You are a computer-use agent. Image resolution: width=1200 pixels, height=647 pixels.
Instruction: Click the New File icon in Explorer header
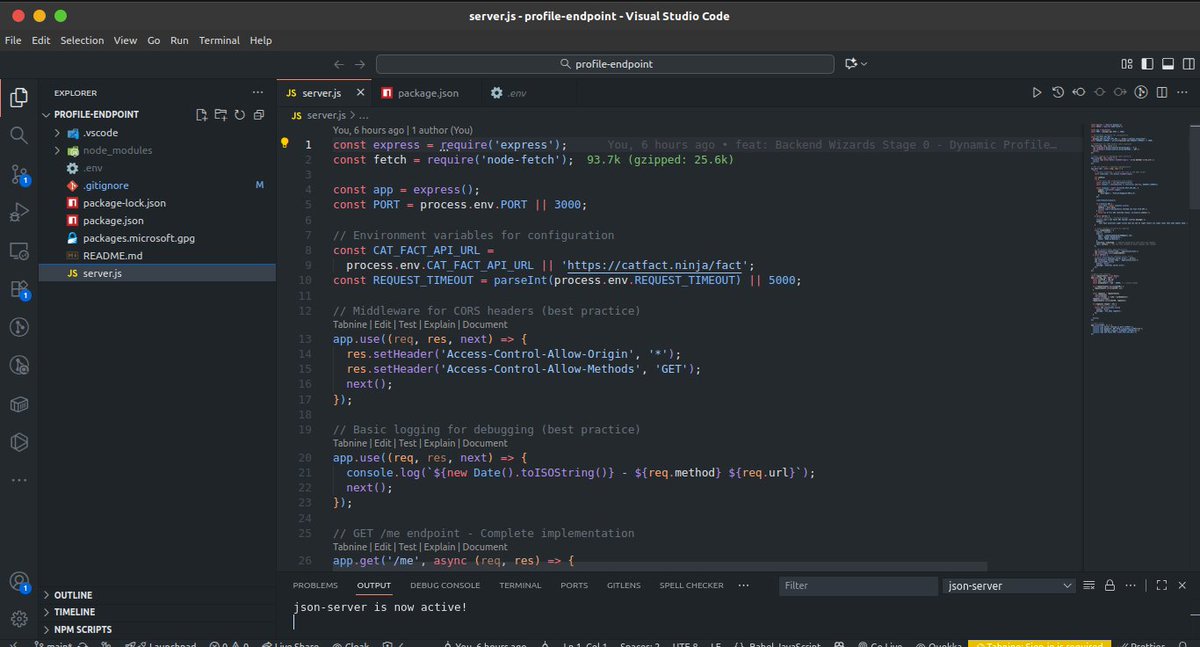click(202, 115)
